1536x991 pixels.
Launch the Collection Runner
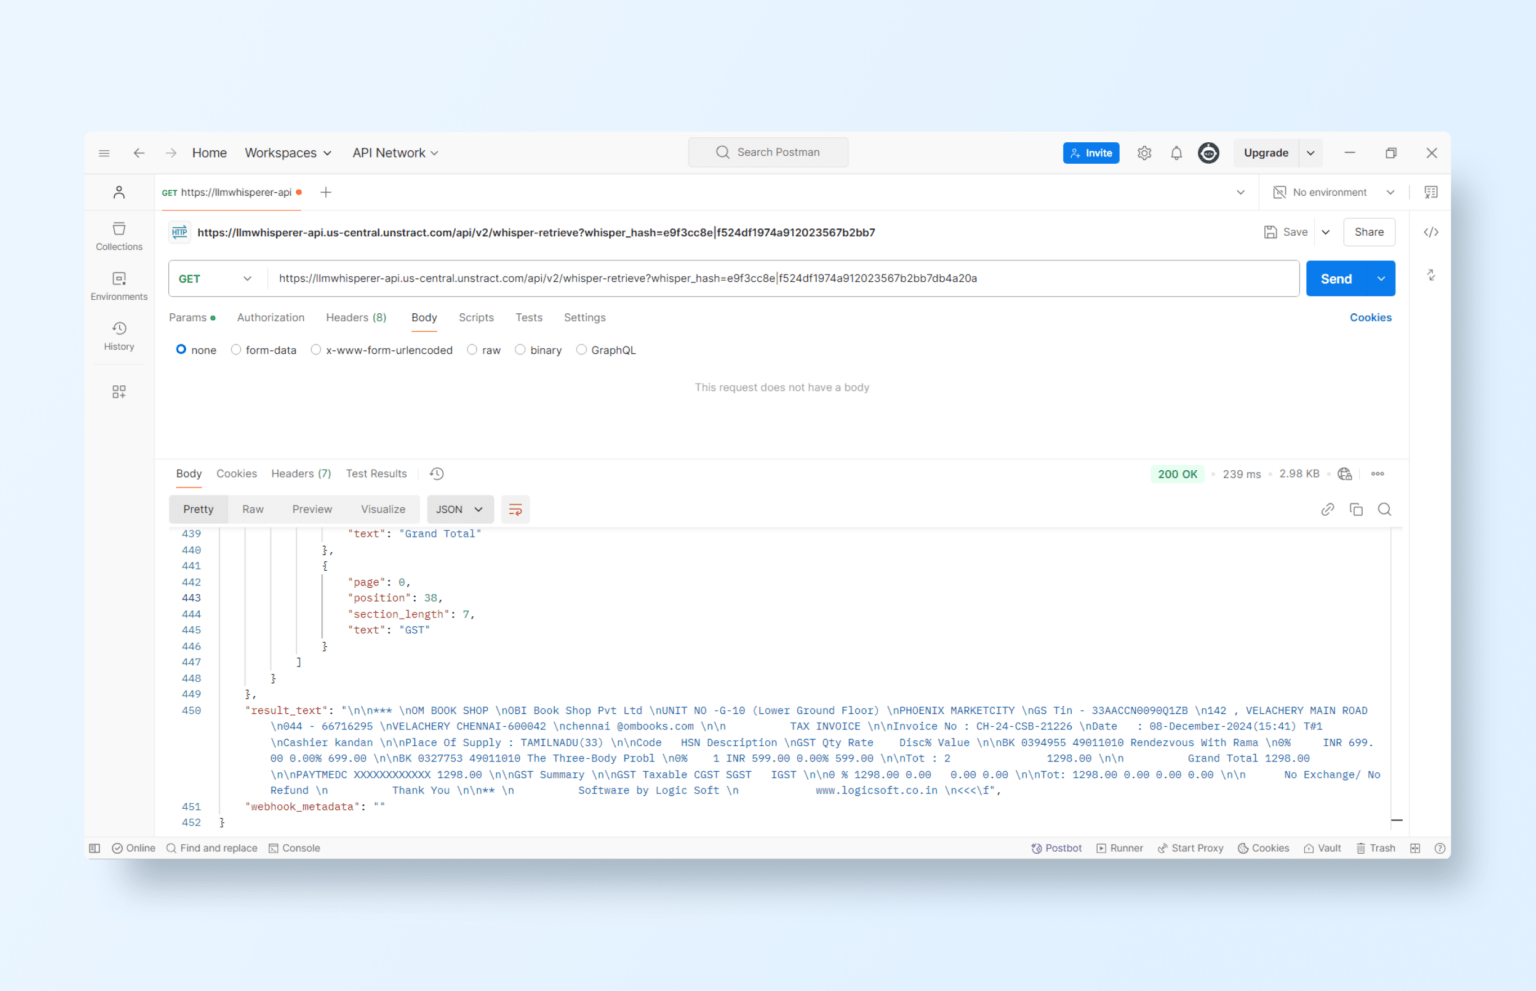click(1119, 847)
